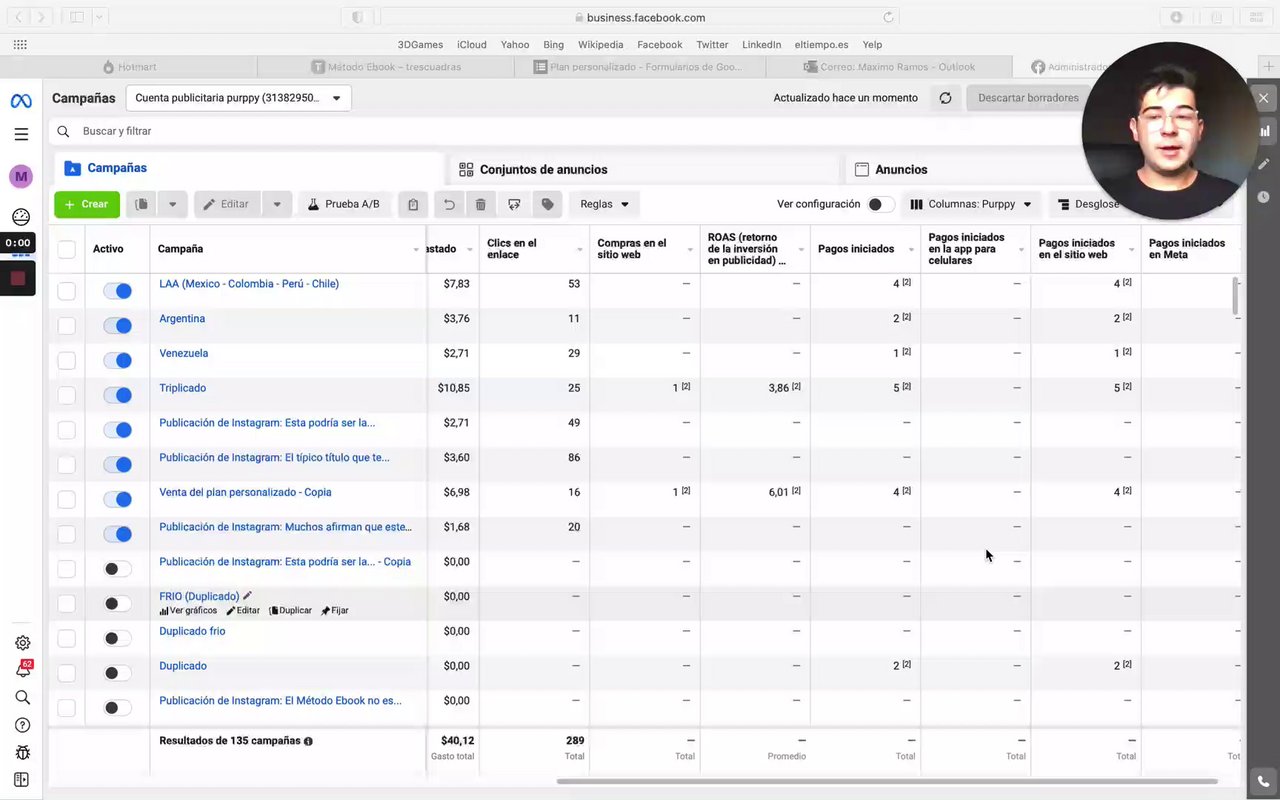Viewport: 1280px width, 800px height.
Task: Tick the select-all checkbox in table header
Action: click(66, 249)
